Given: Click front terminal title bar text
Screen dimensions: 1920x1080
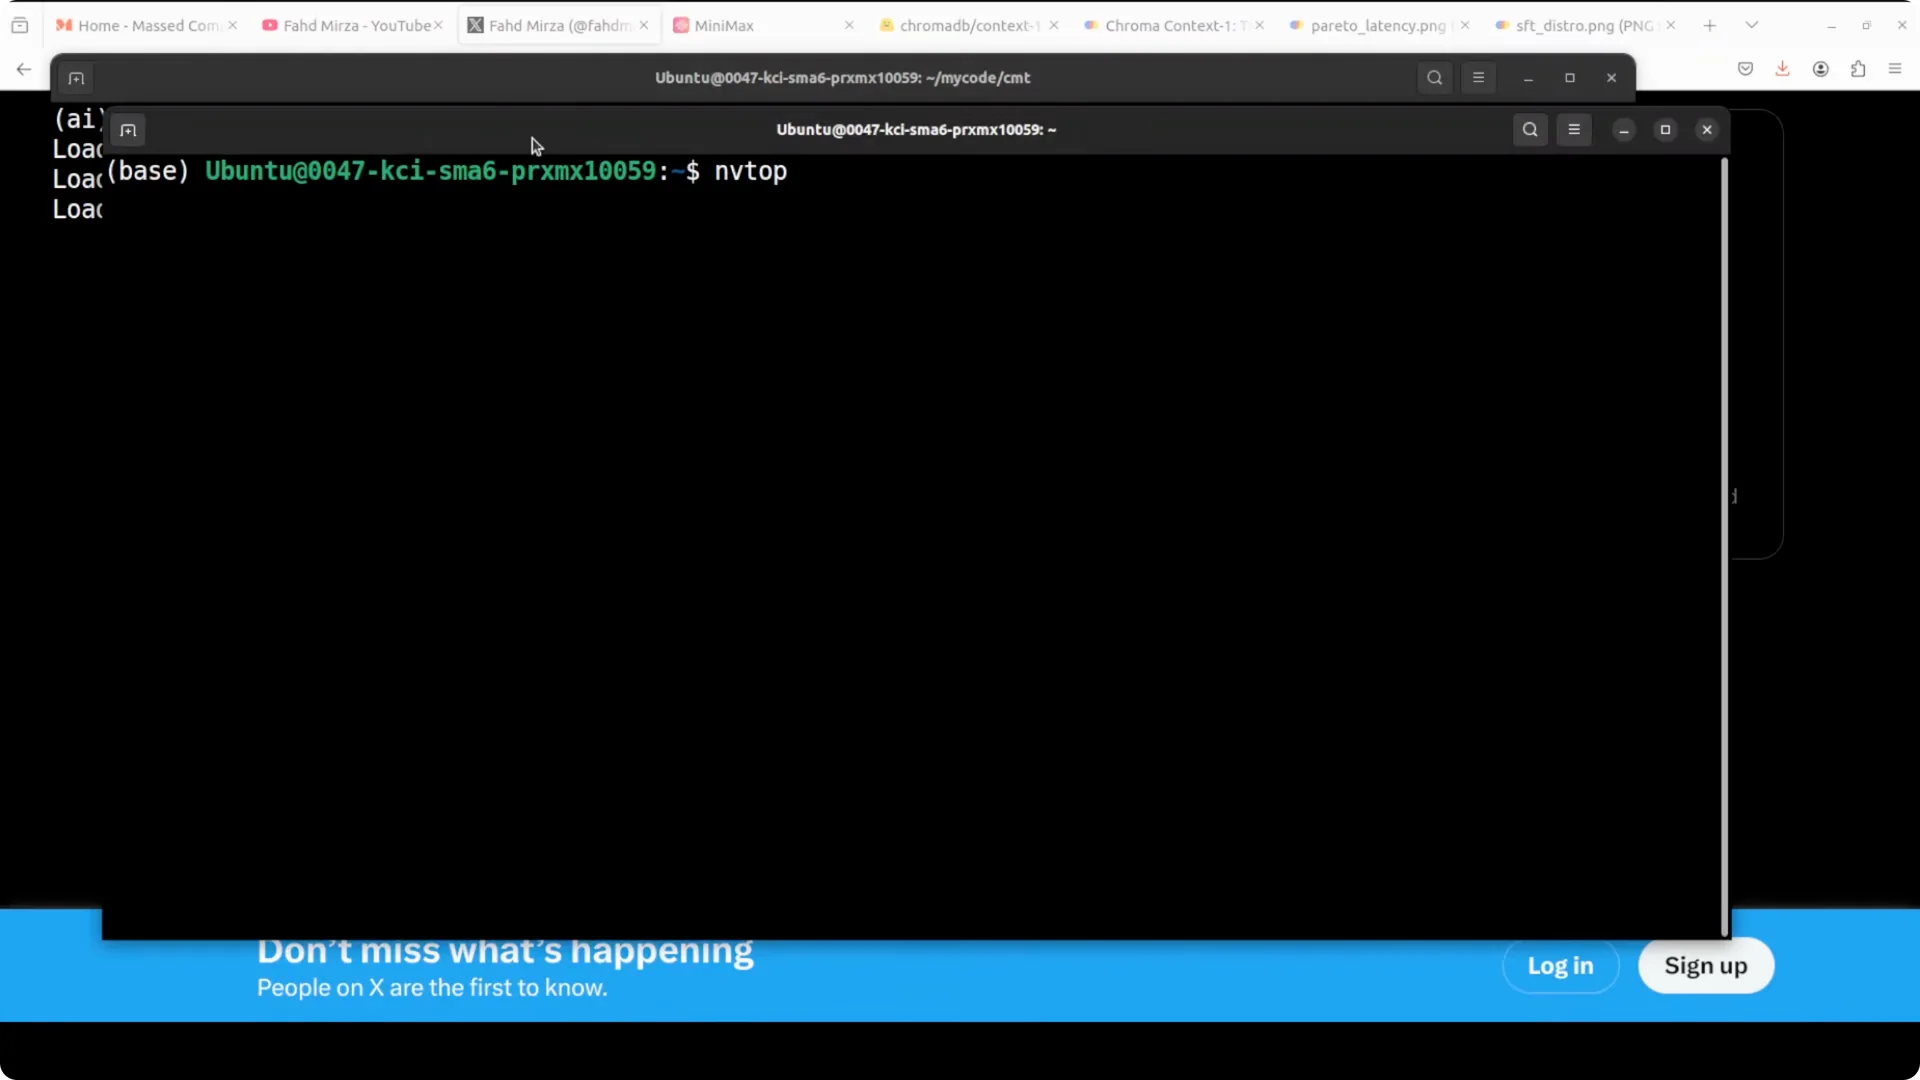Looking at the screenshot, I should point(916,130).
